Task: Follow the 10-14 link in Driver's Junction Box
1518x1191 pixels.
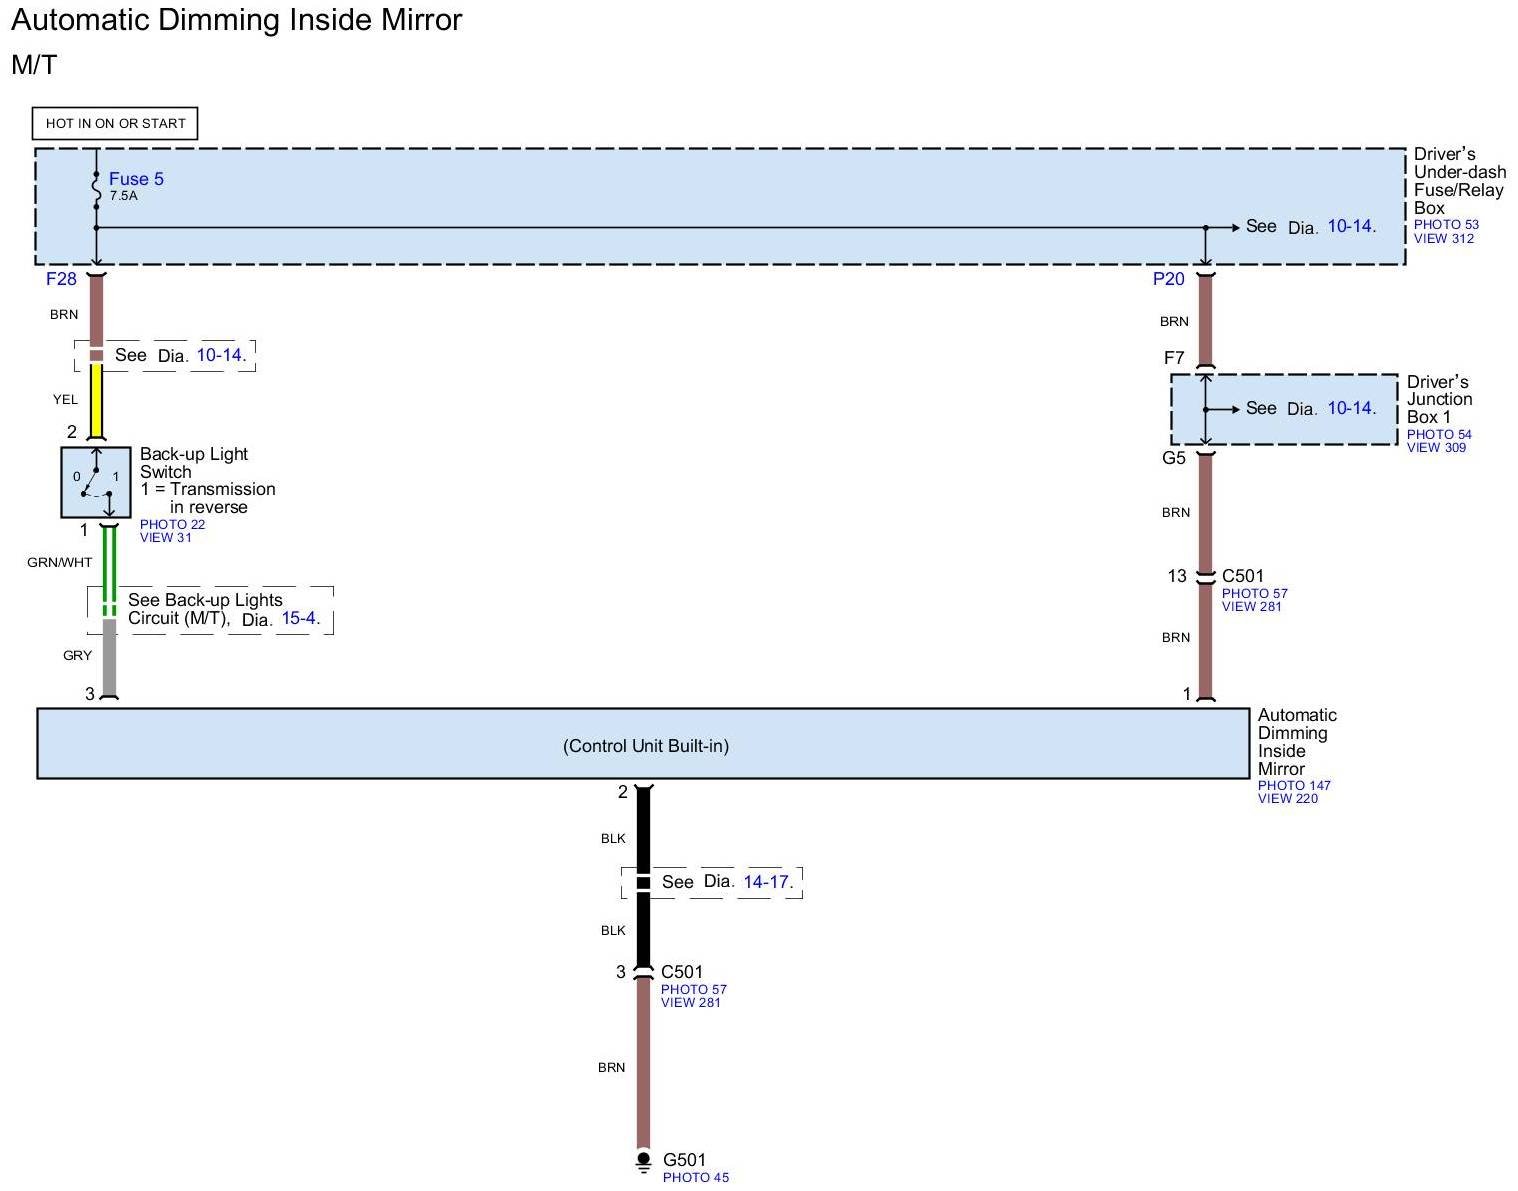Action: (1350, 408)
